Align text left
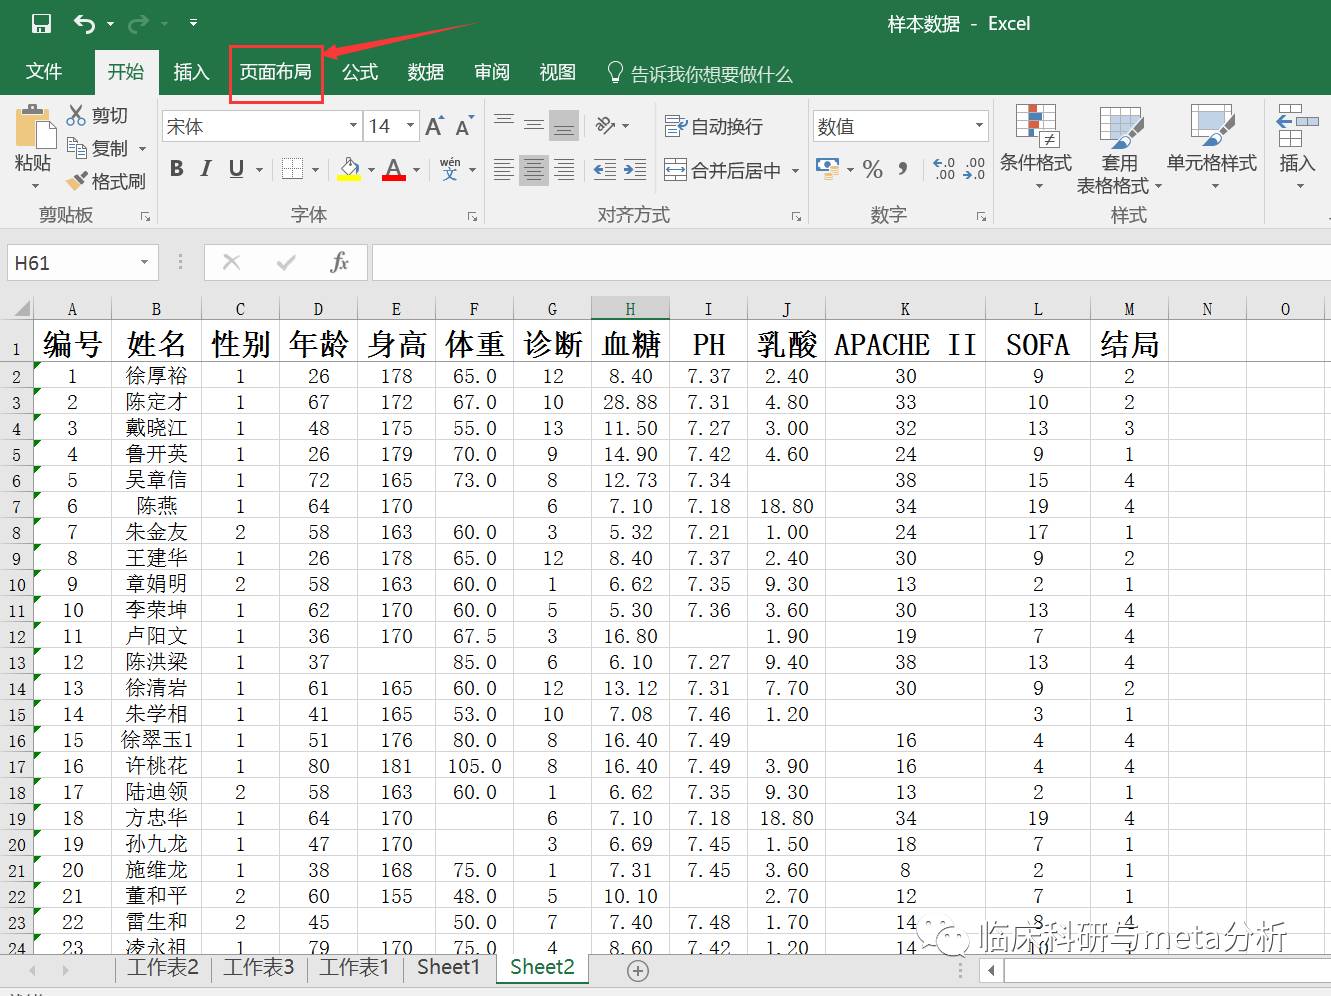Screen dimensions: 1331x996 [504, 170]
